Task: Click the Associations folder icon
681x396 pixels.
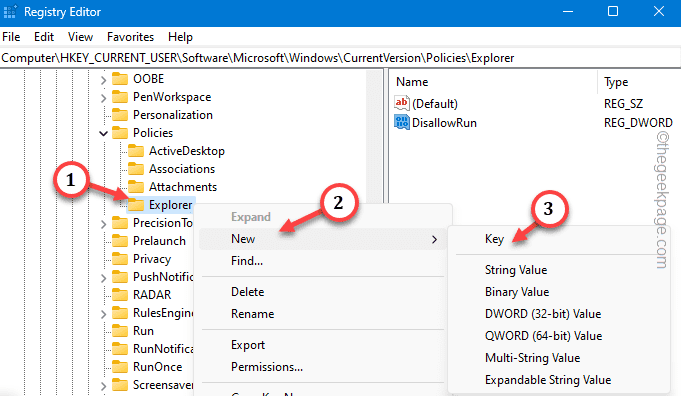Action: click(x=136, y=169)
